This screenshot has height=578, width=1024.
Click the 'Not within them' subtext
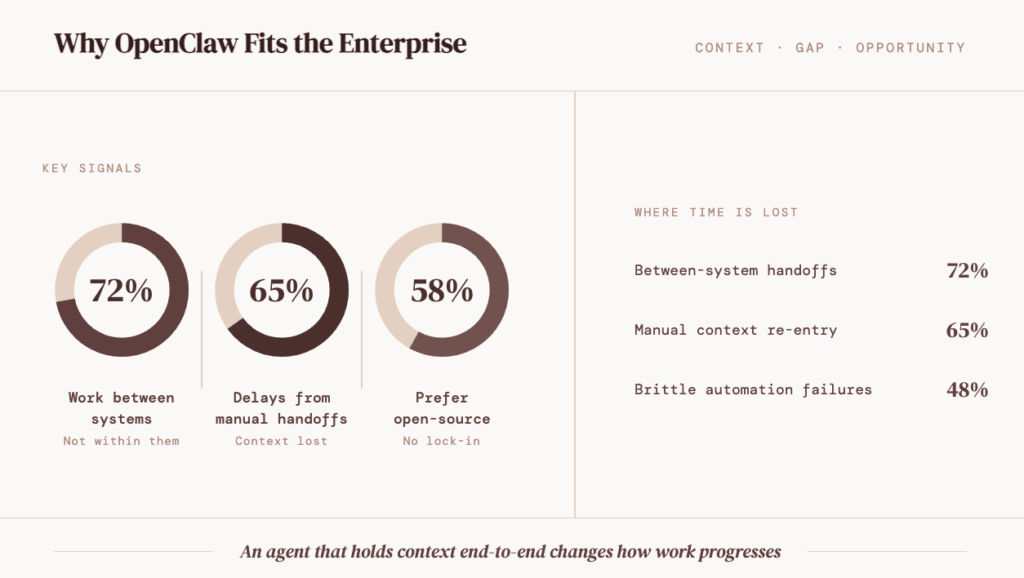click(121, 441)
